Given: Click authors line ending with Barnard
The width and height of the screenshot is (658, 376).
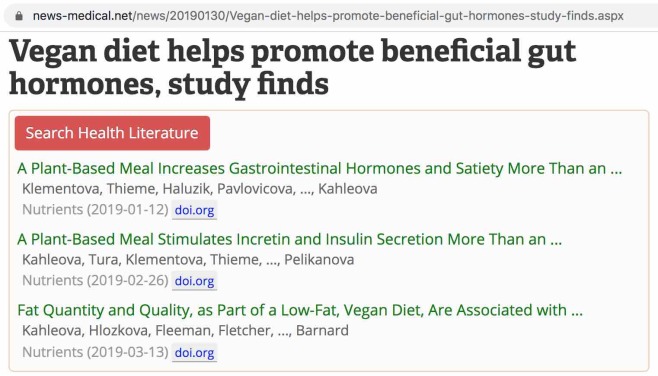Looking at the screenshot, I should tap(185, 331).
